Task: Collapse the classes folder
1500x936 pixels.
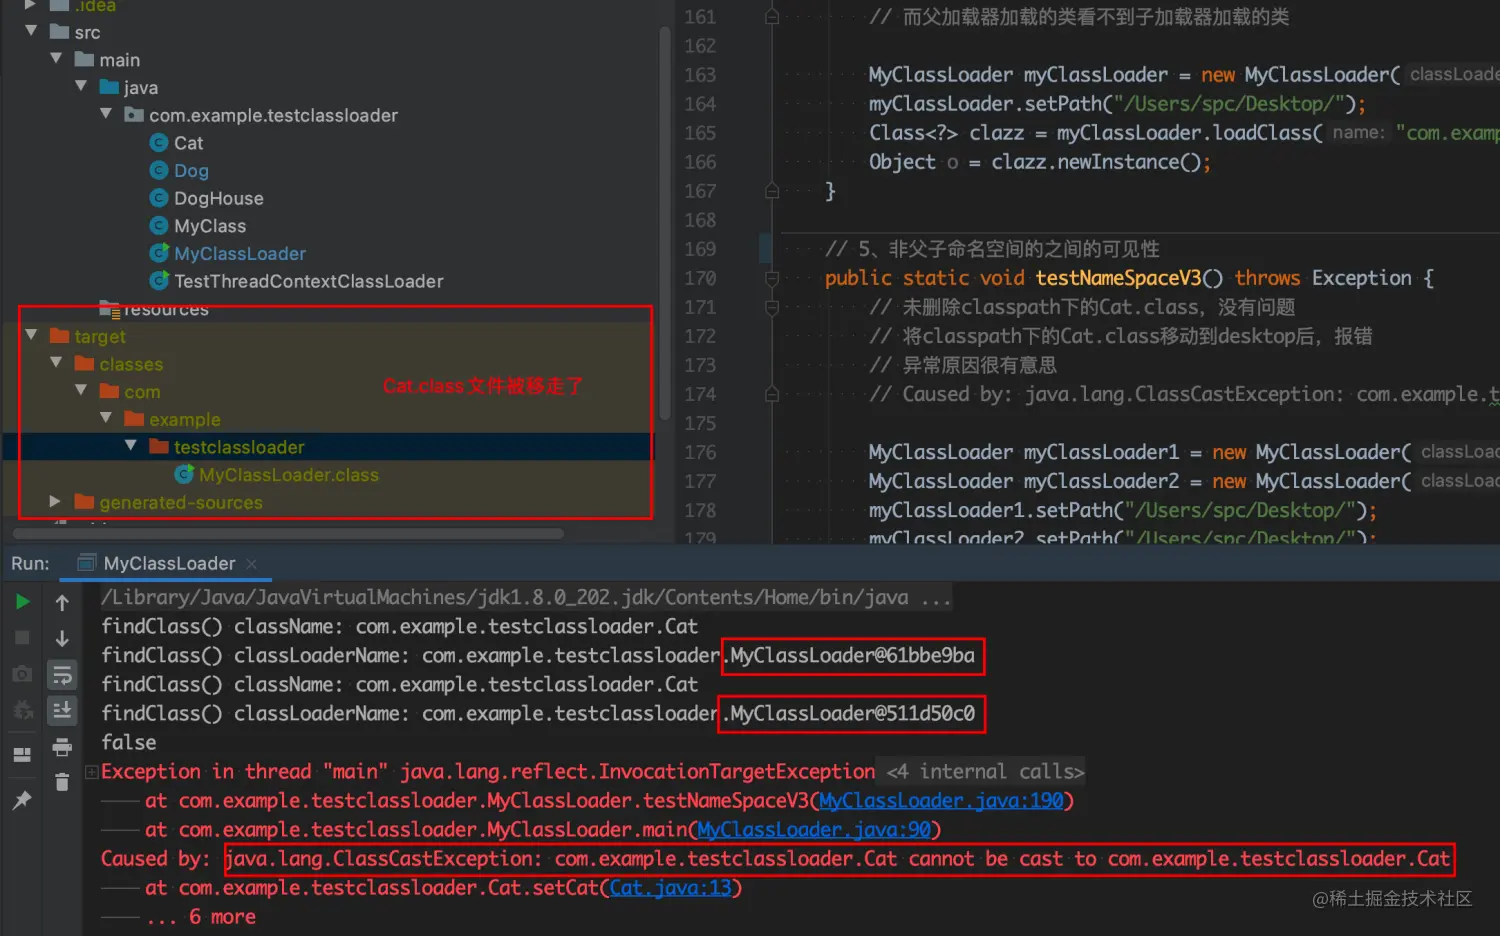Action: point(57,363)
